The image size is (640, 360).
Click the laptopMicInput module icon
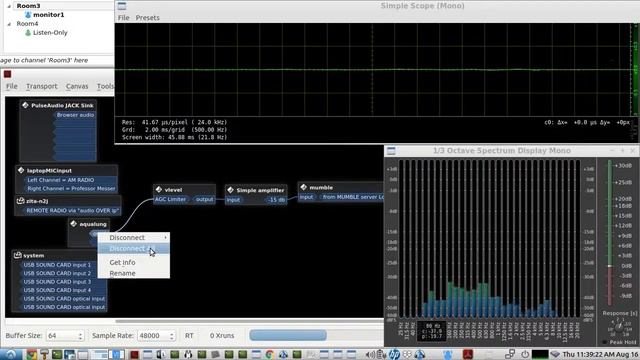pyautogui.click(x=21, y=170)
